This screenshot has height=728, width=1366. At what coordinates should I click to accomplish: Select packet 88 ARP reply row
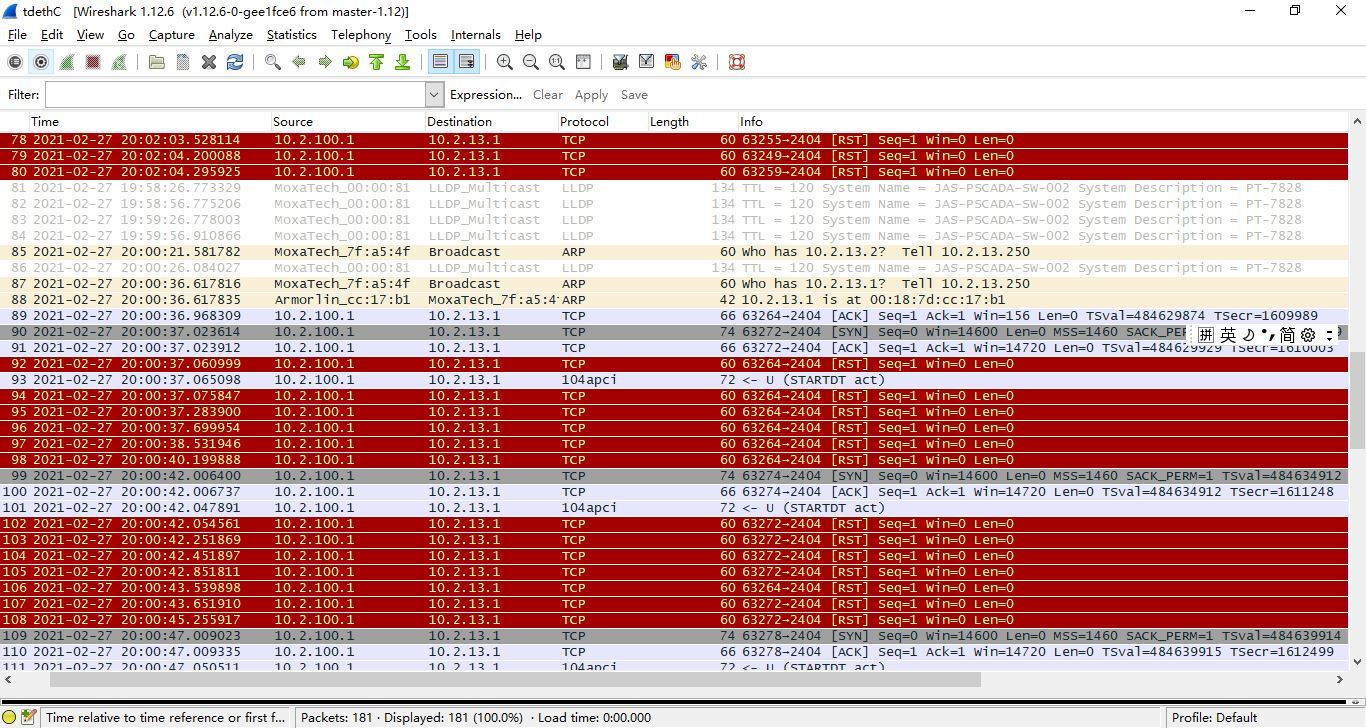click(x=674, y=300)
